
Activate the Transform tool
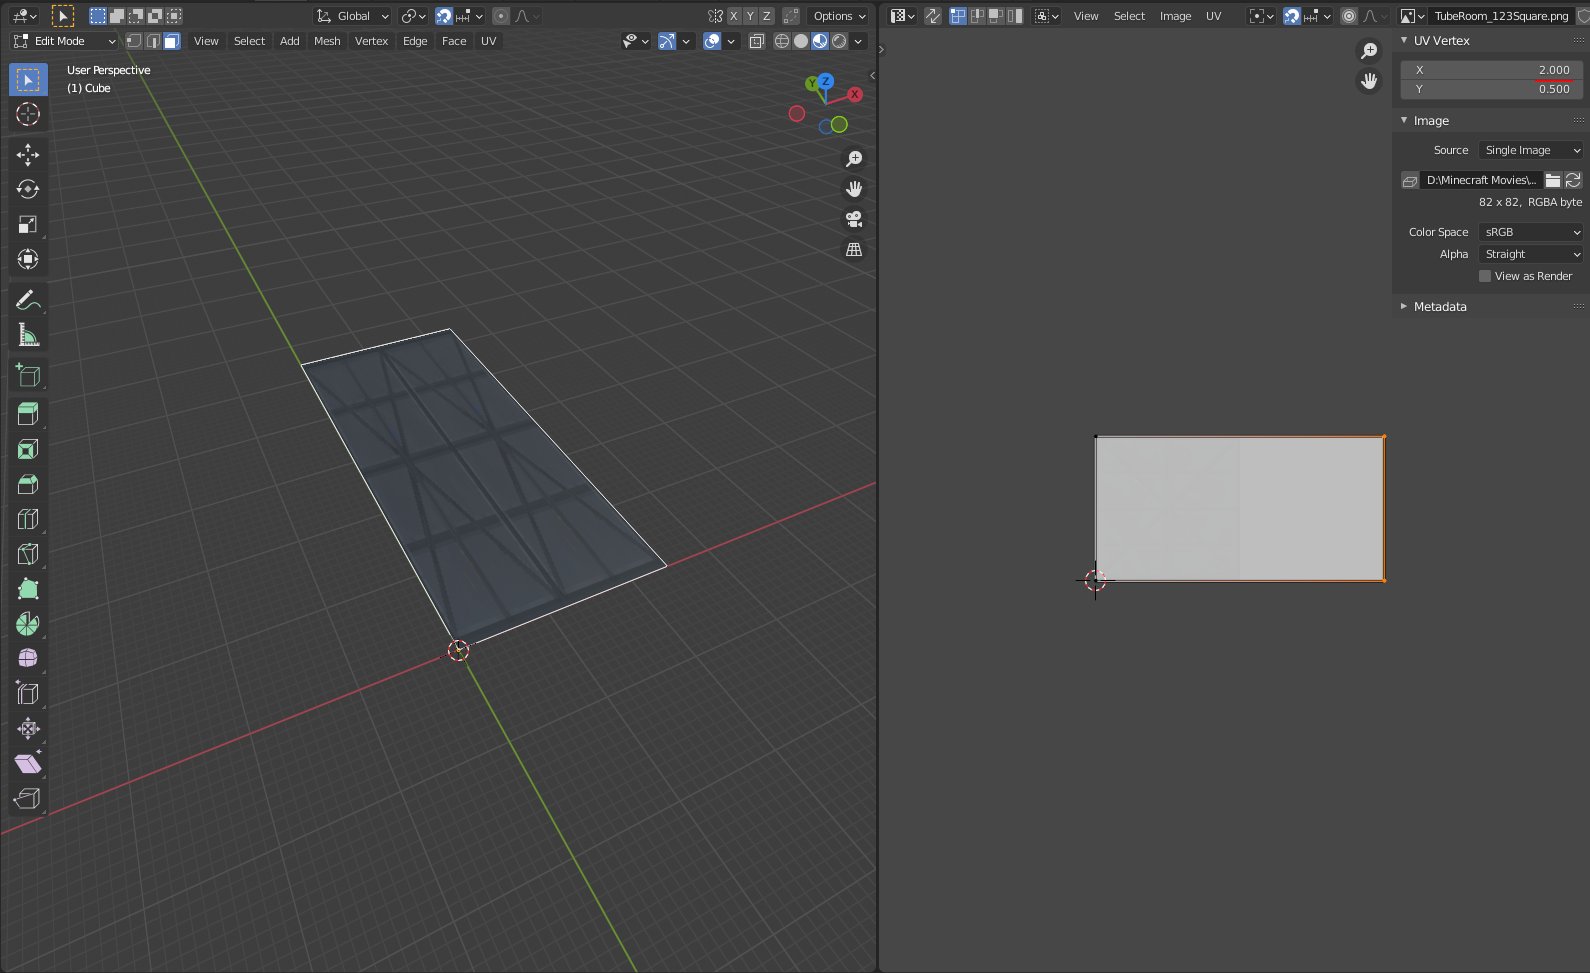click(x=28, y=259)
